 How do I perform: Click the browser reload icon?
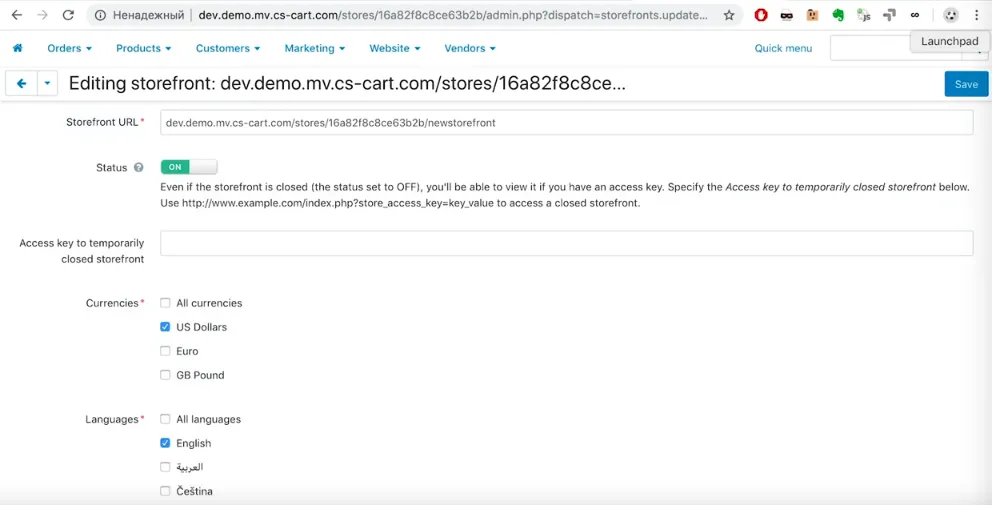pos(68,15)
